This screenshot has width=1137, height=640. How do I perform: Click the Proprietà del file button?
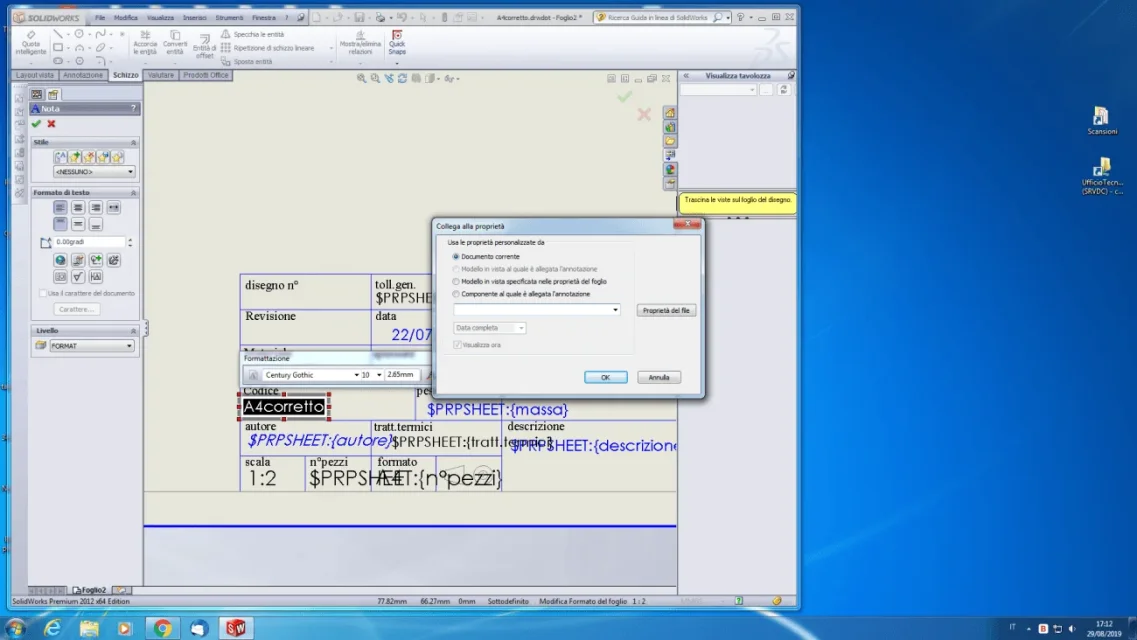pyautogui.click(x=666, y=310)
